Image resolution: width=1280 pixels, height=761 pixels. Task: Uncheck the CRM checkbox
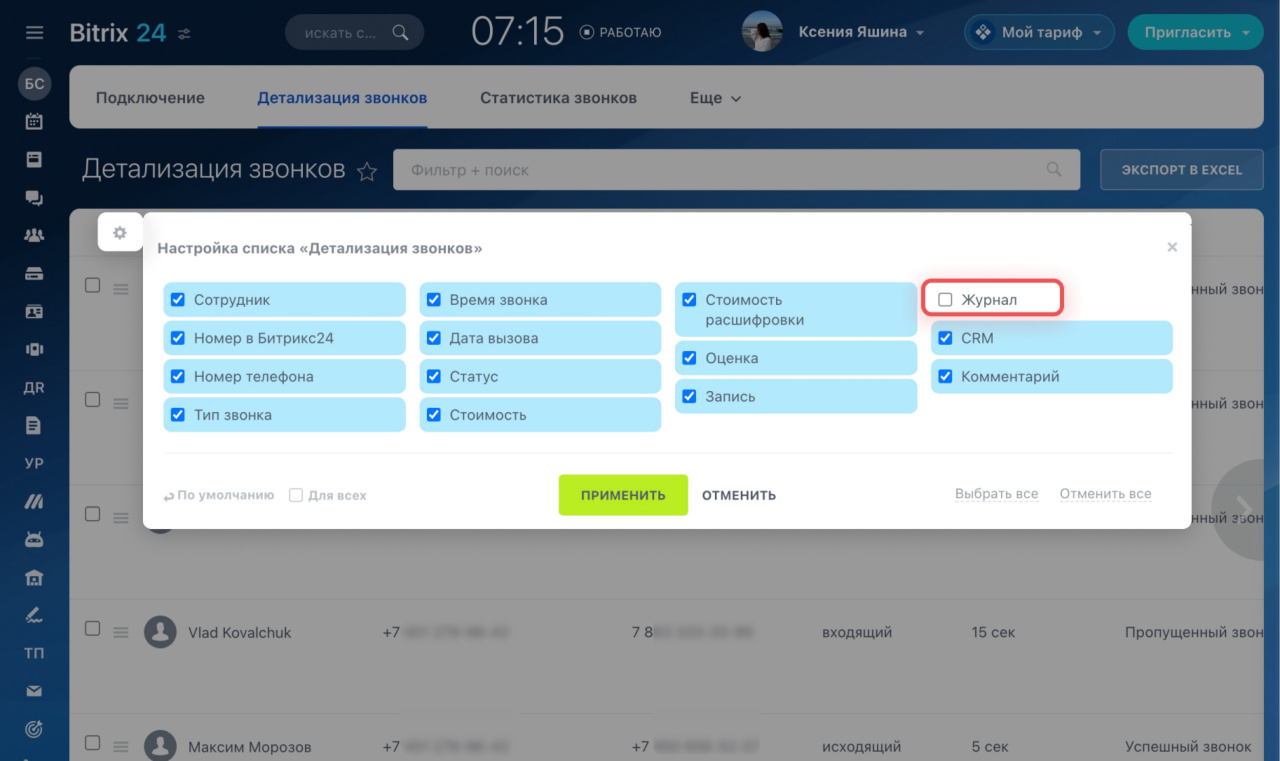(x=945, y=338)
